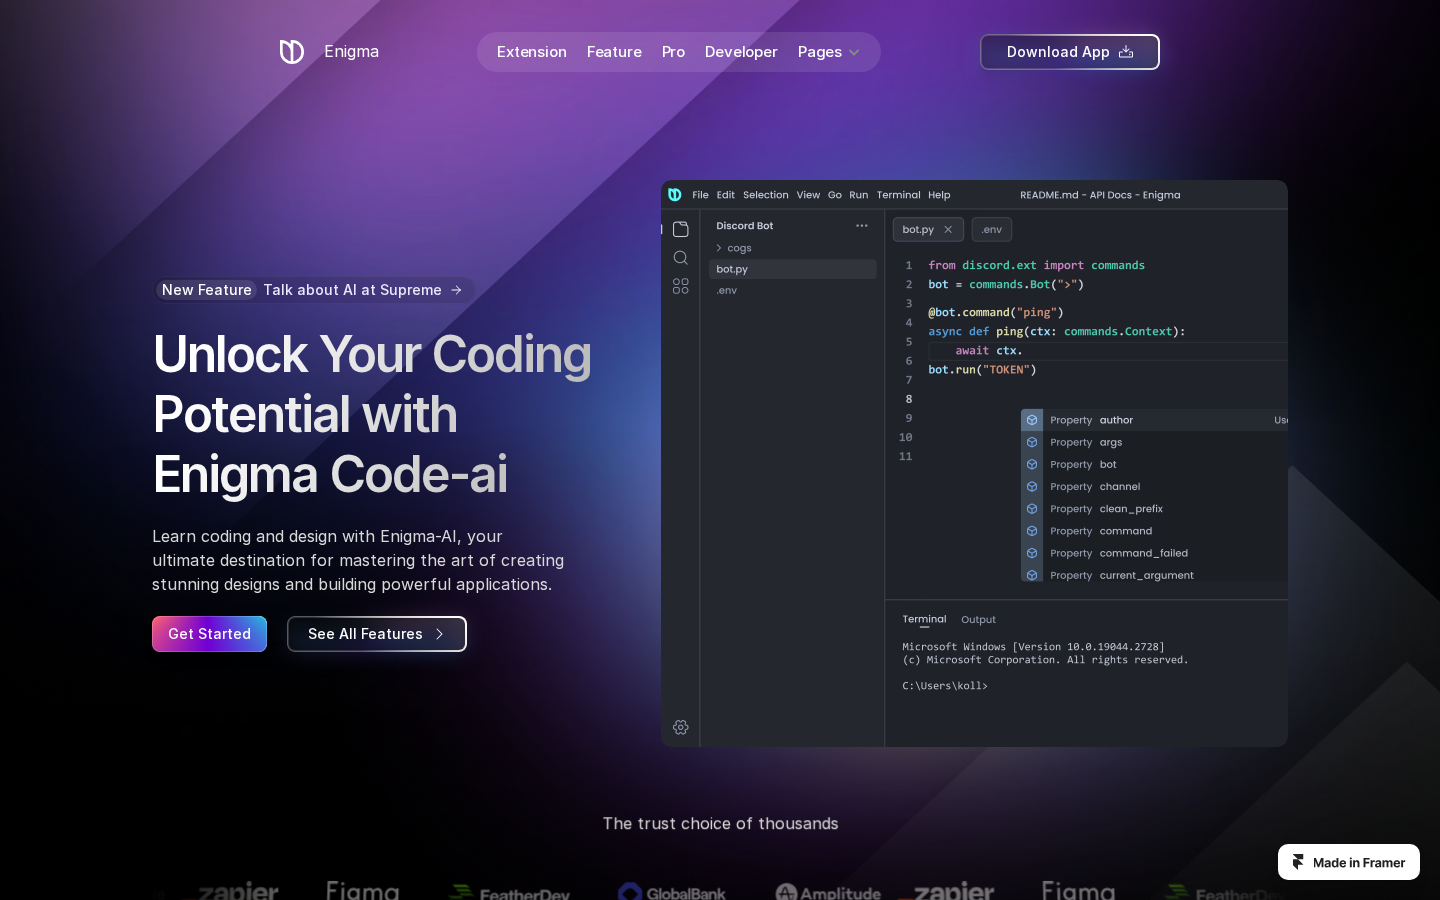Click the cube icon beside args
Viewport: 1440px width, 900px height.
[1032, 442]
